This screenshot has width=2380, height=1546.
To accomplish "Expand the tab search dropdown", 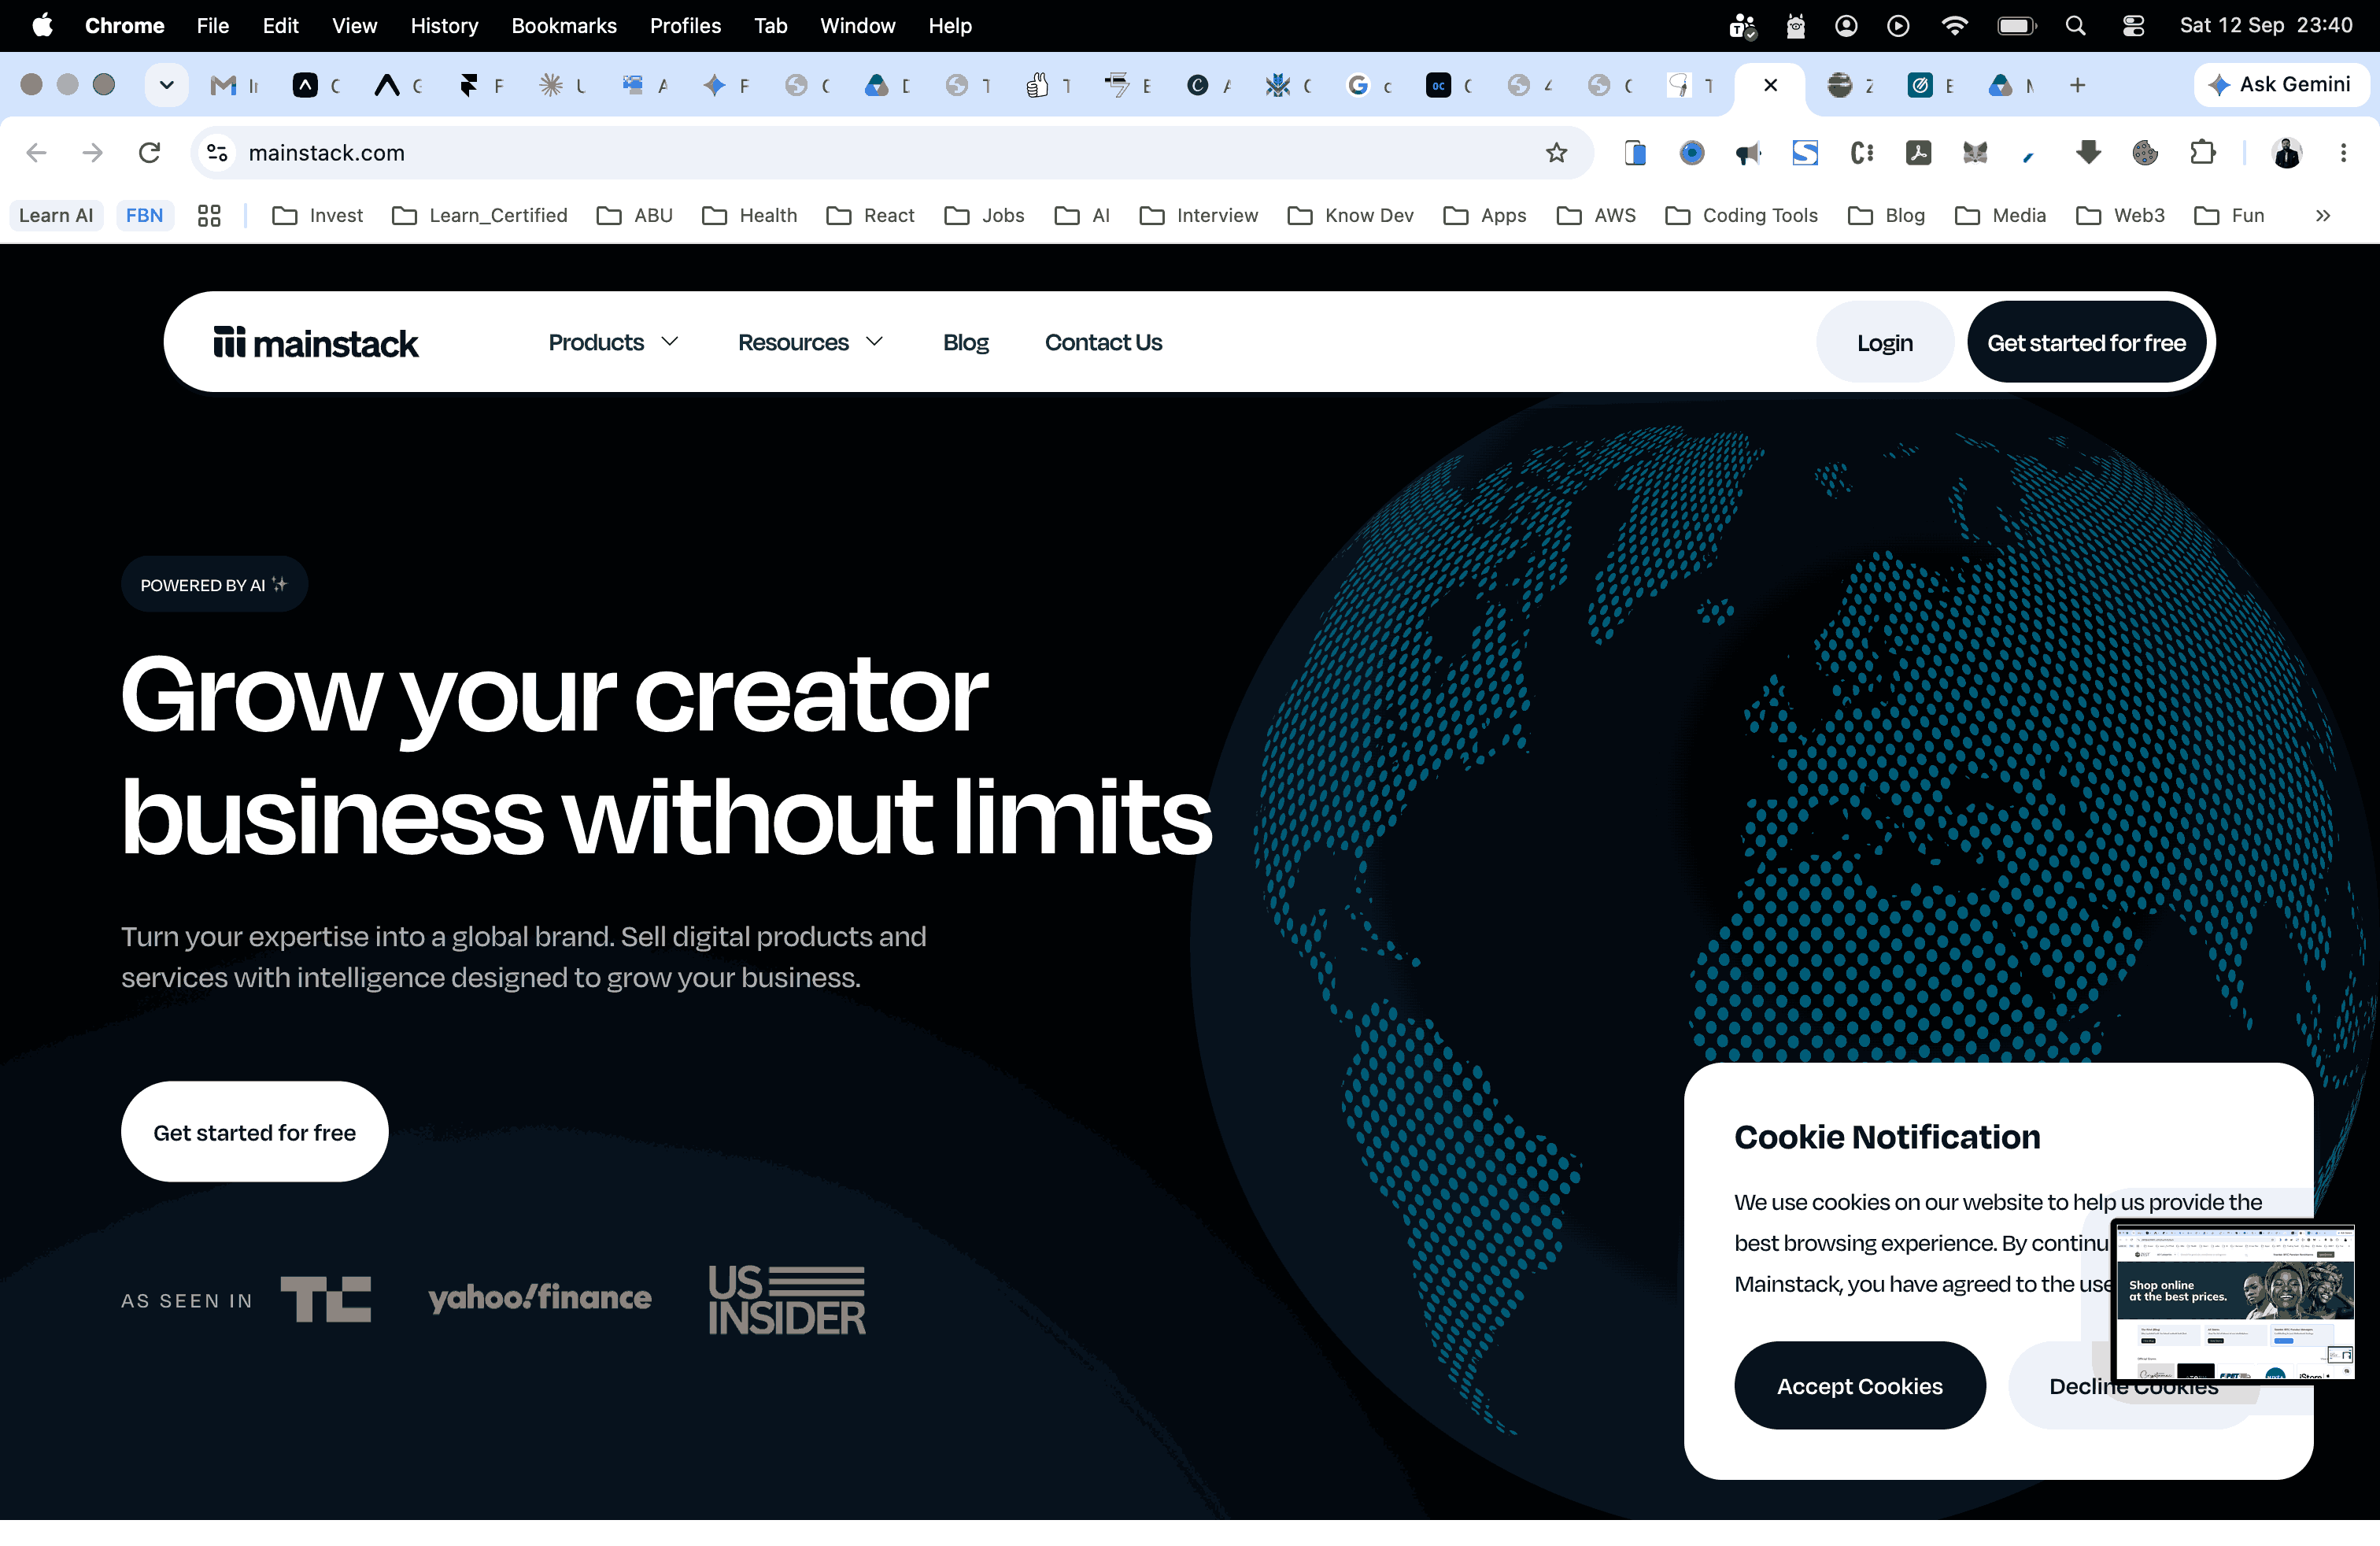I will tap(167, 85).
